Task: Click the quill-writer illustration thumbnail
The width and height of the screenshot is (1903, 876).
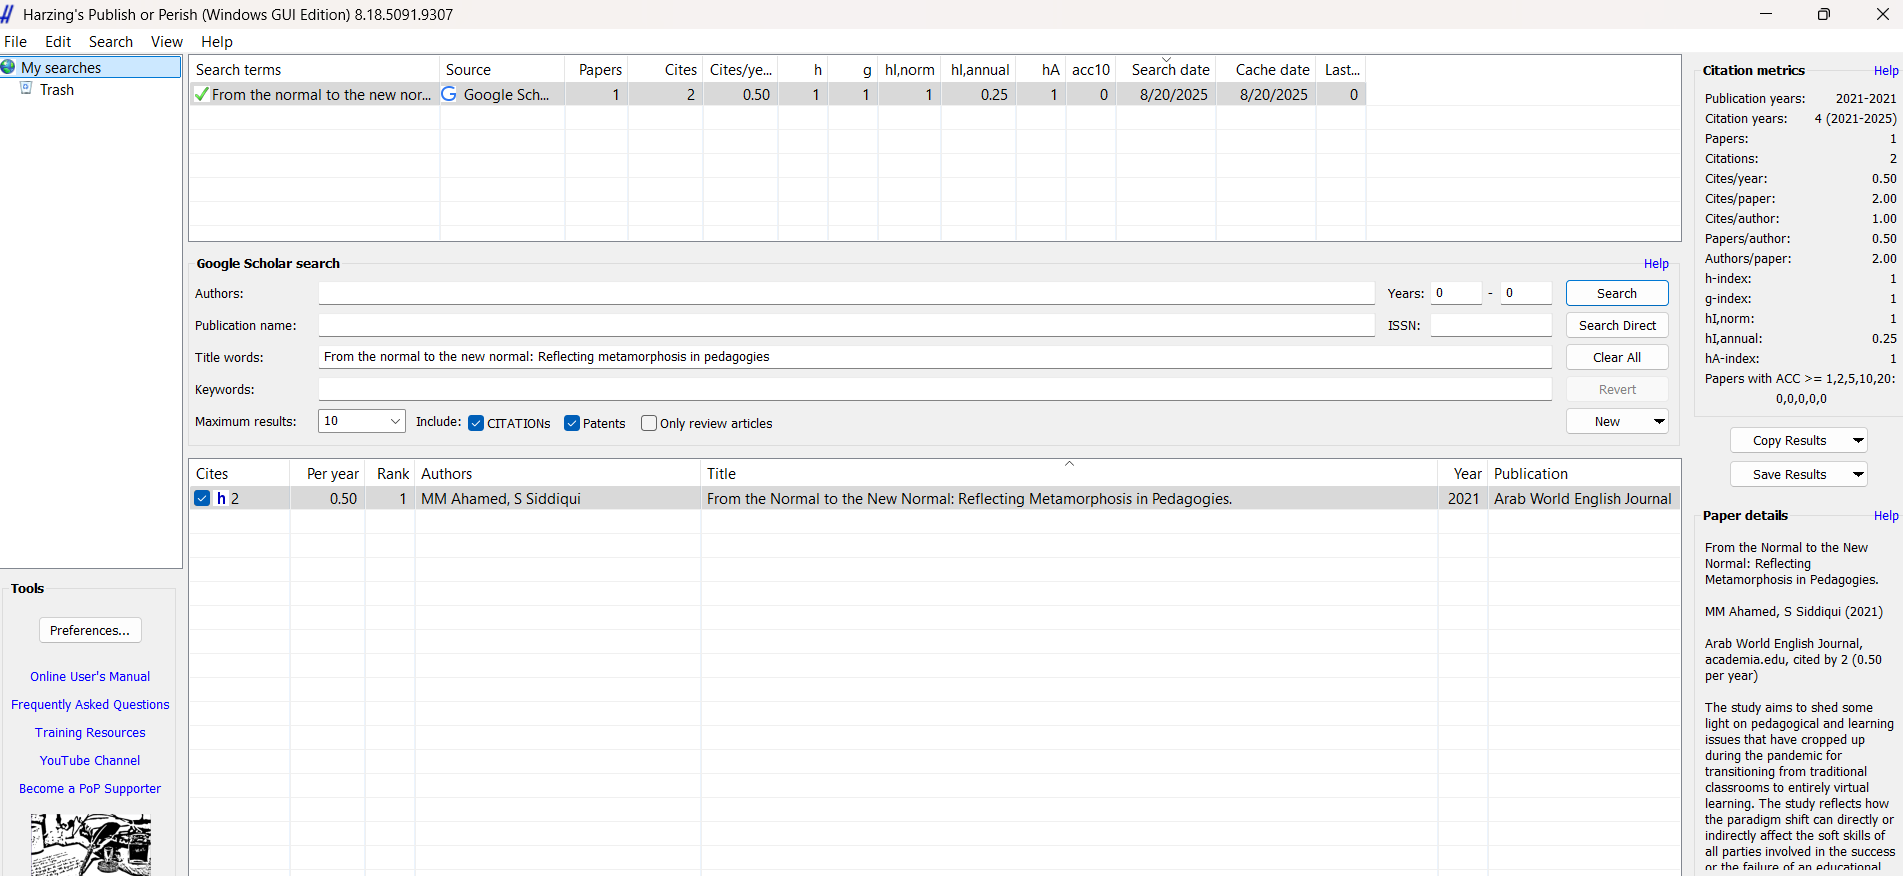Action: pos(90,844)
